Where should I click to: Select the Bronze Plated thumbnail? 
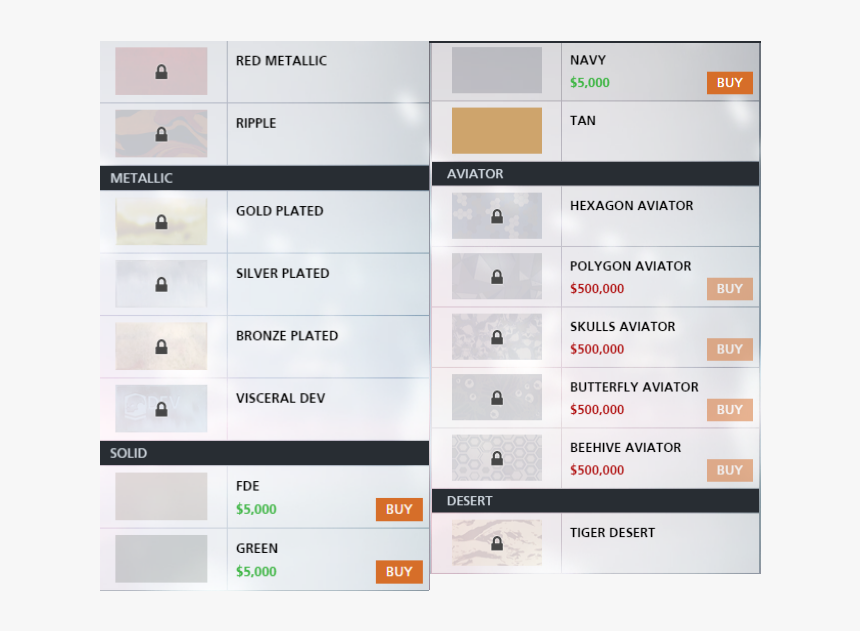(x=161, y=346)
